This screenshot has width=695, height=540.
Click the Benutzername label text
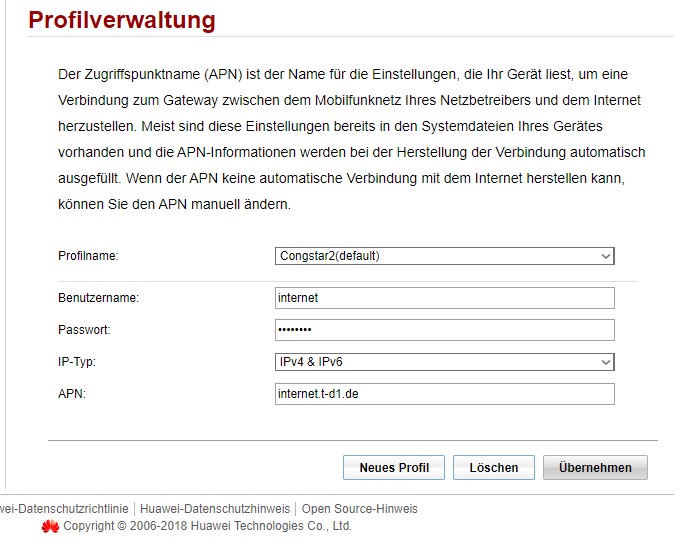click(x=98, y=298)
